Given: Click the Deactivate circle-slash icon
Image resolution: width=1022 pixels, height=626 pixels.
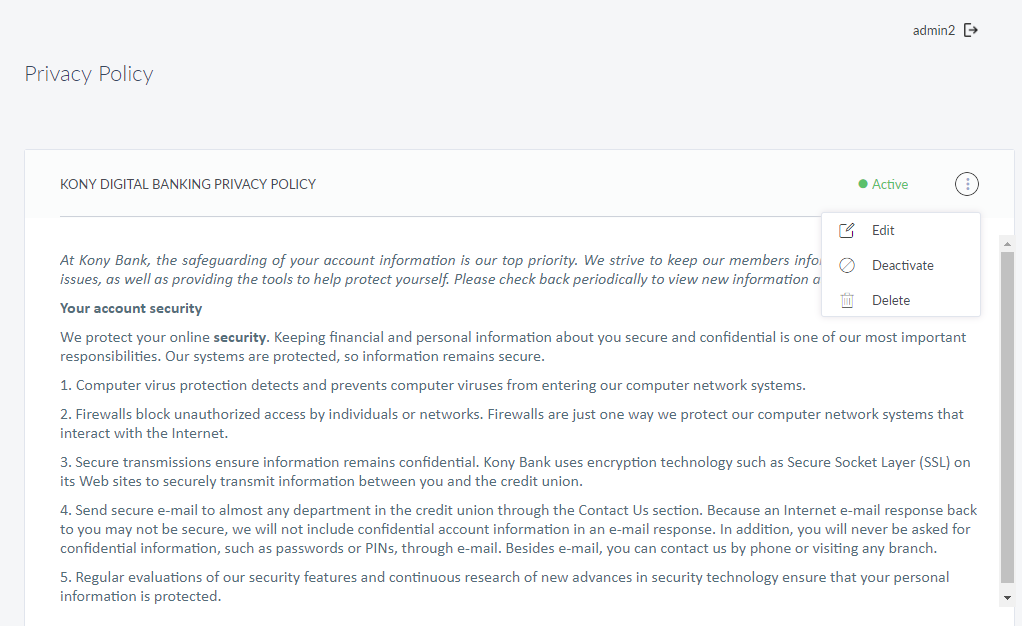Looking at the screenshot, I should [847, 266].
